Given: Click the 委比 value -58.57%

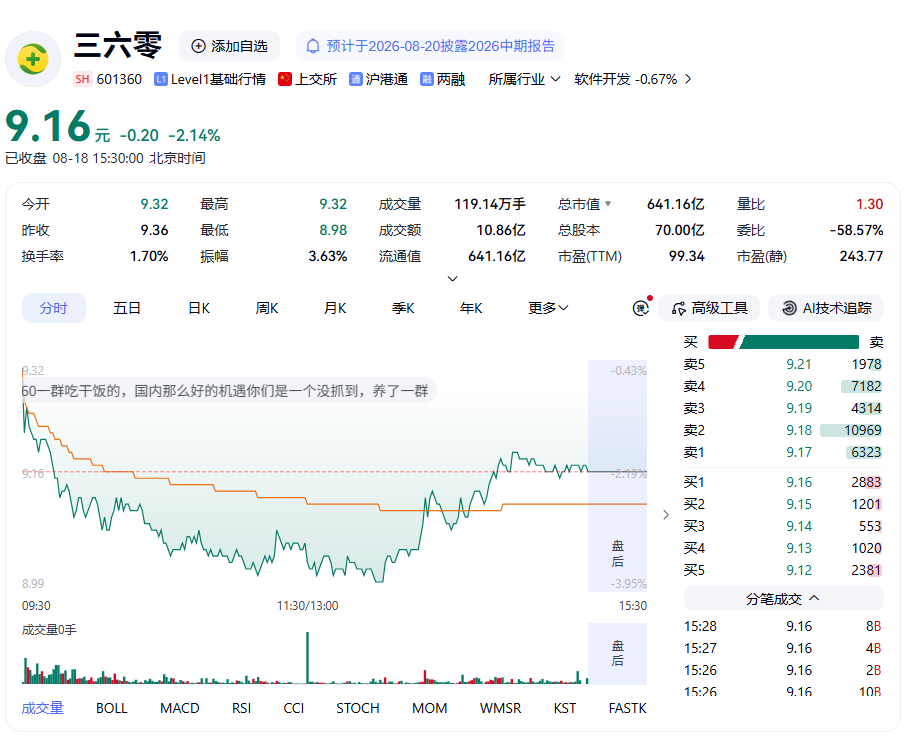Looking at the screenshot, I should pos(856,230).
